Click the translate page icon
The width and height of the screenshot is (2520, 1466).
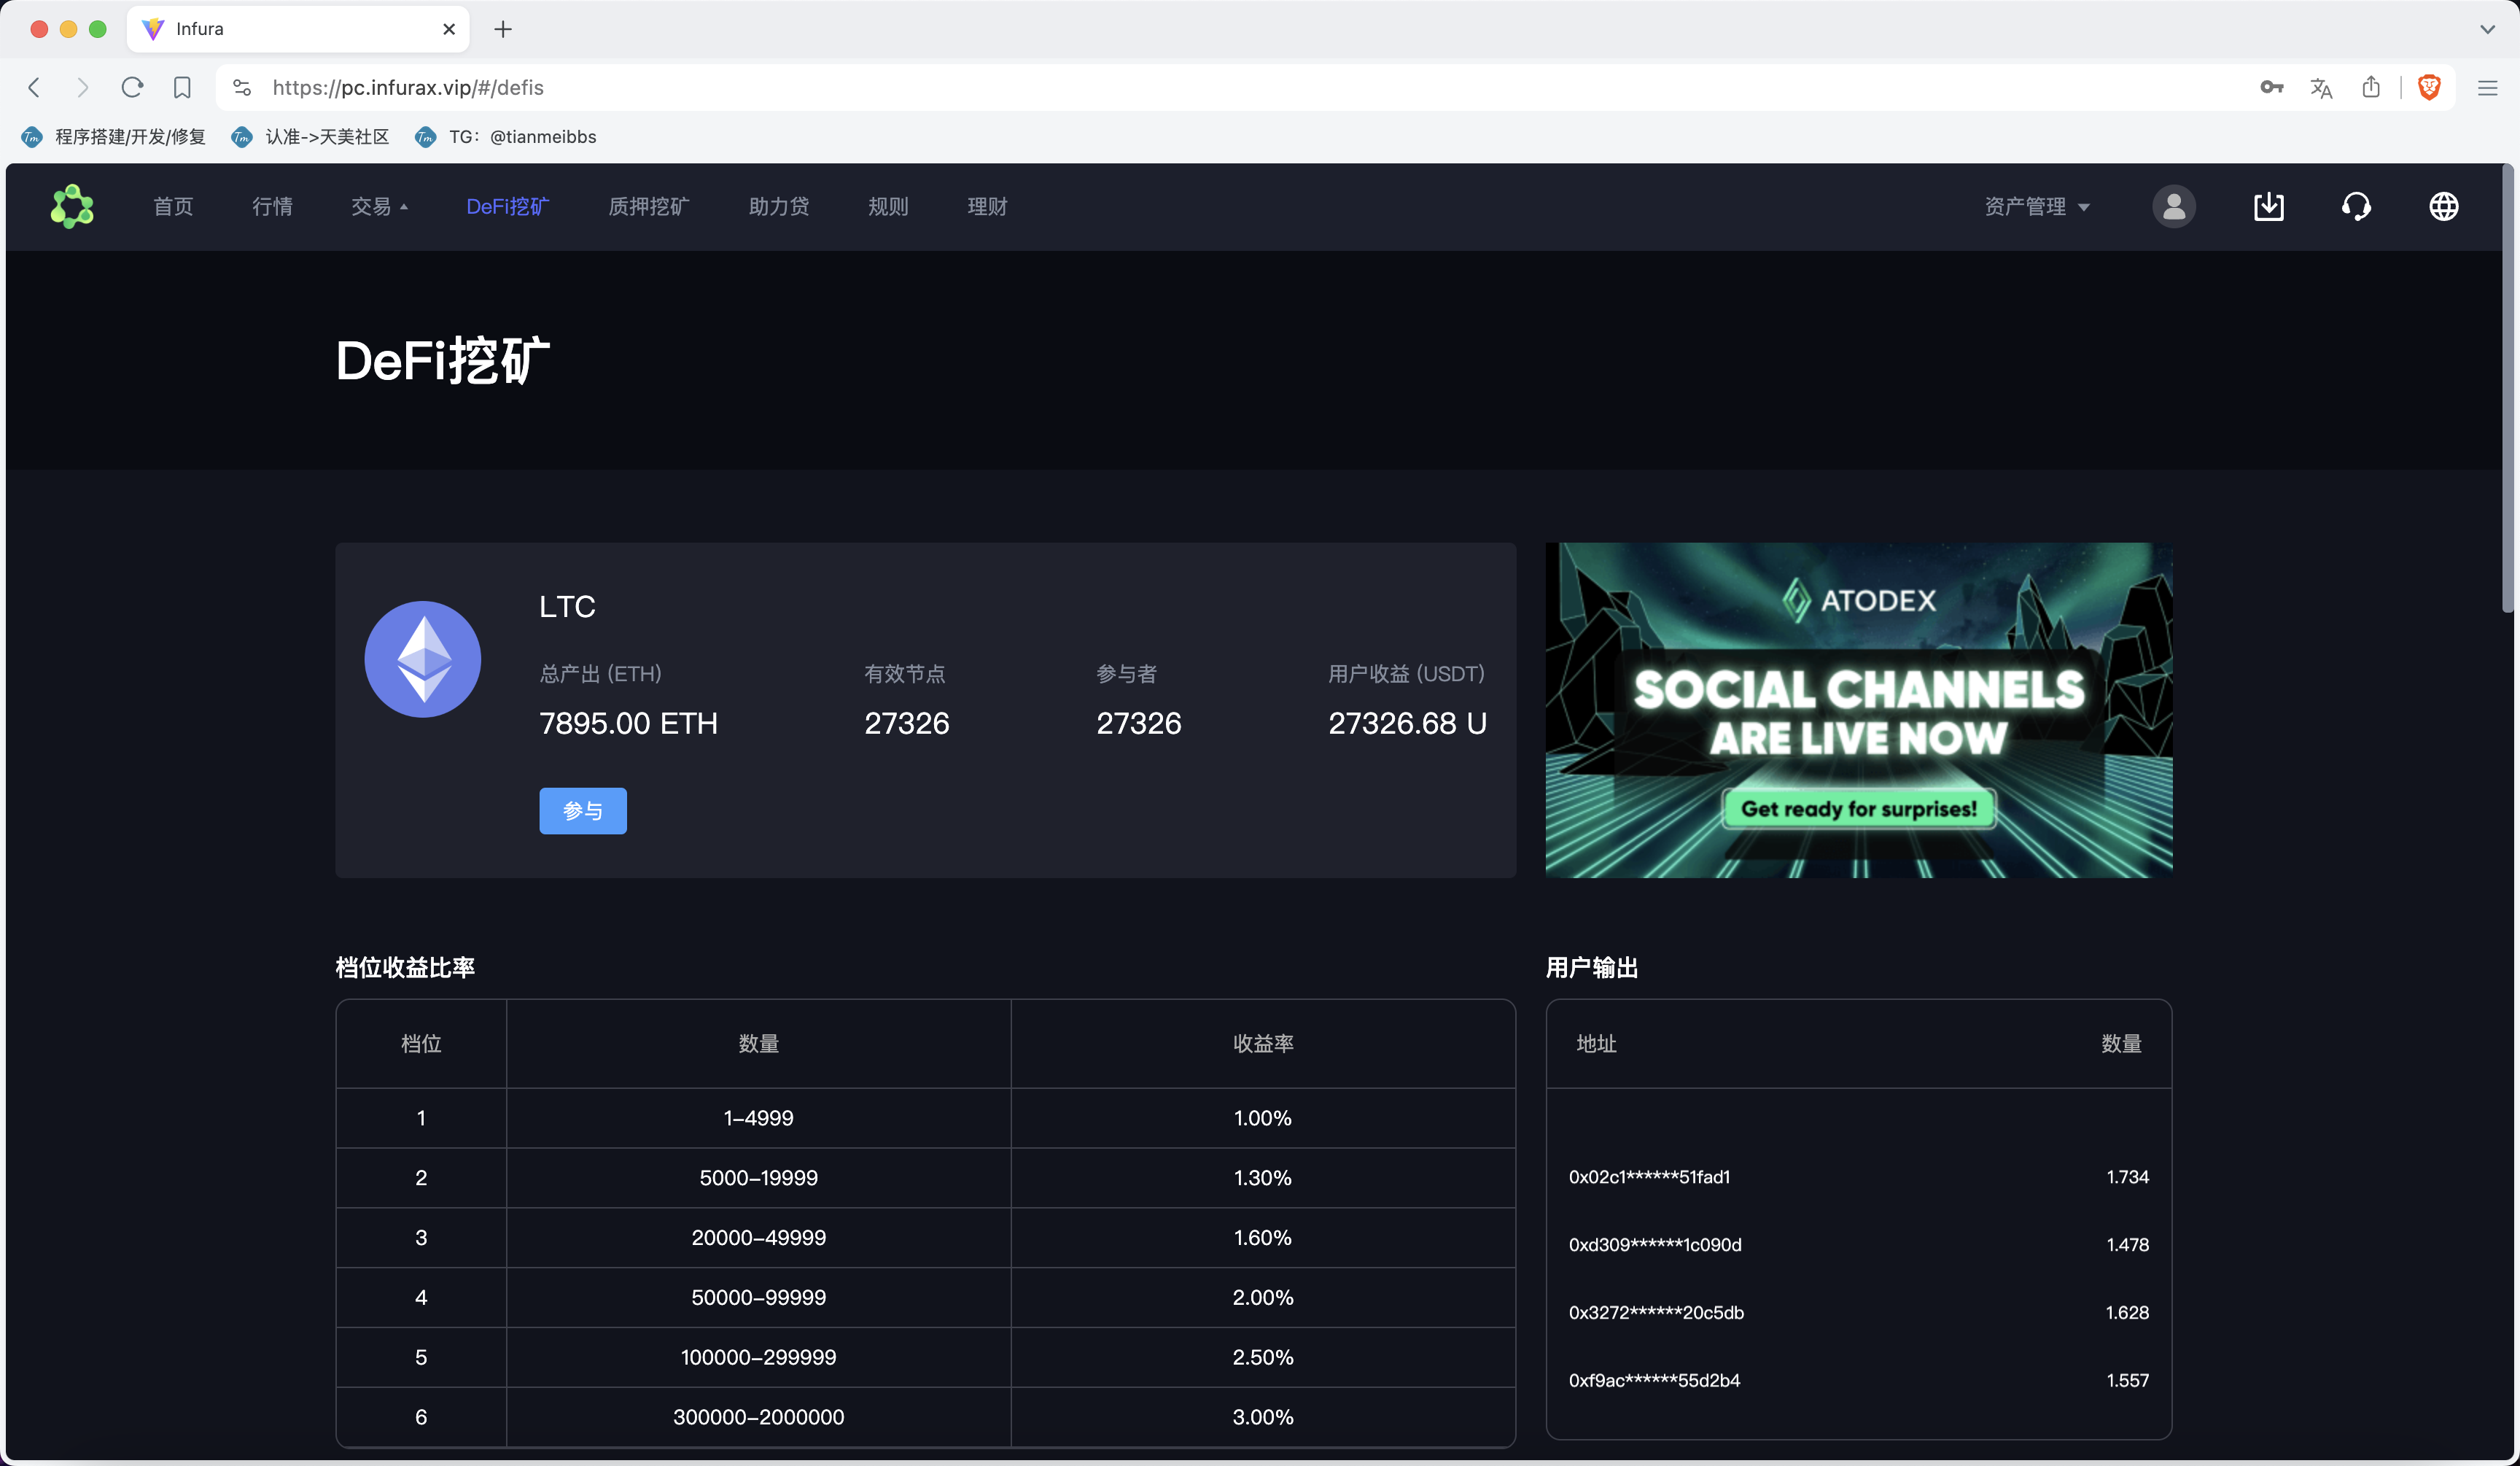(x=2321, y=88)
